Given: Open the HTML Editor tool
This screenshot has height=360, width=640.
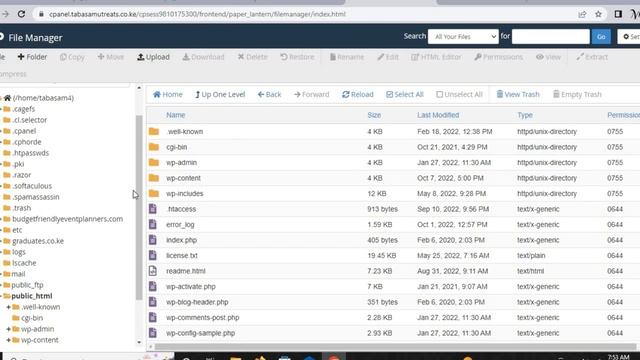Looking at the screenshot, I should tap(436, 57).
